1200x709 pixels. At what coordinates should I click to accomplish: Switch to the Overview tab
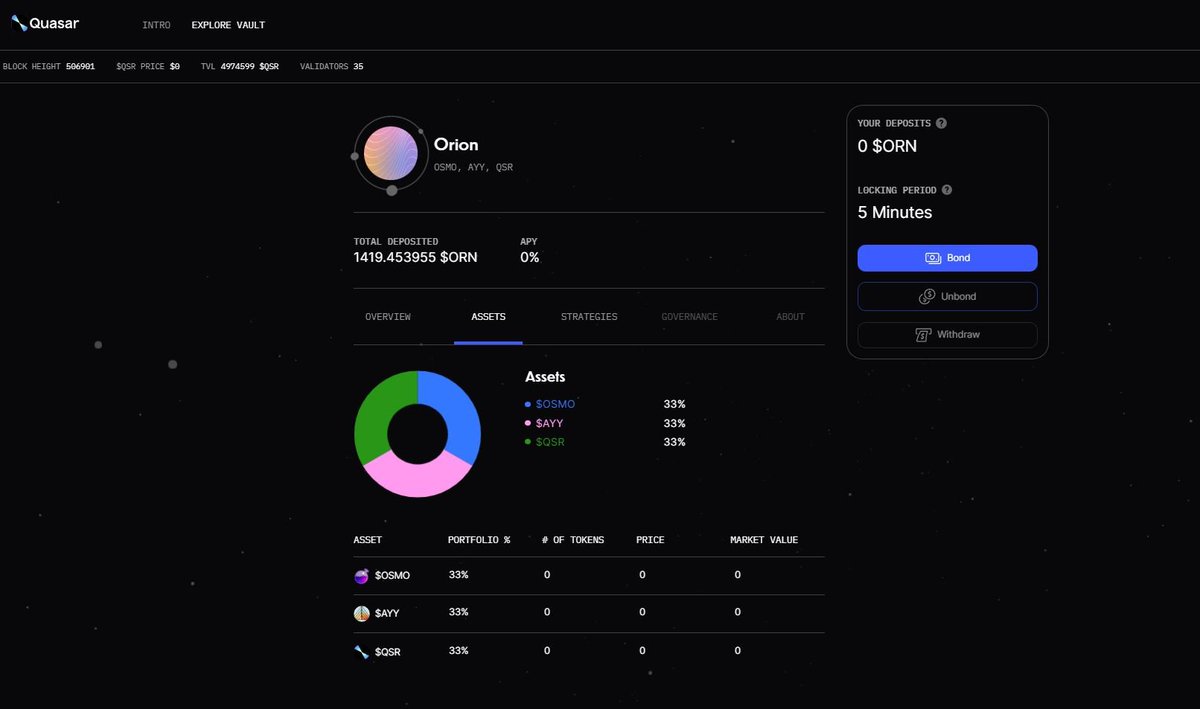[388, 317]
